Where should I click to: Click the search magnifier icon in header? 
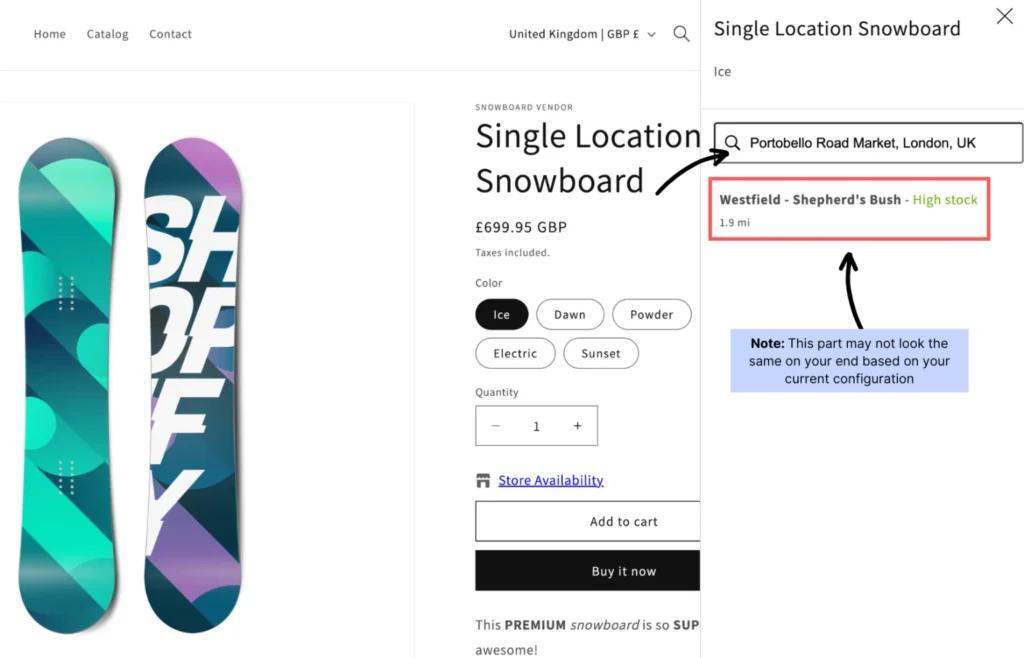point(681,34)
